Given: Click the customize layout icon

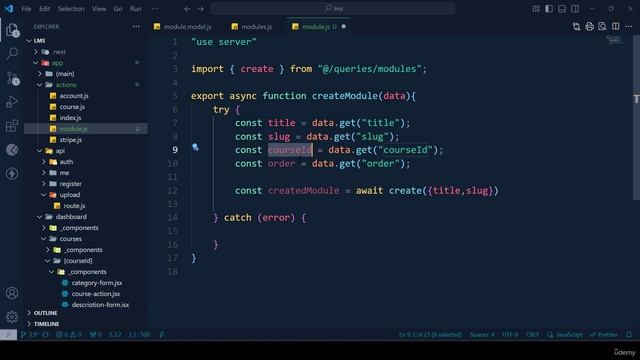Looking at the screenshot, I should 536,9.
